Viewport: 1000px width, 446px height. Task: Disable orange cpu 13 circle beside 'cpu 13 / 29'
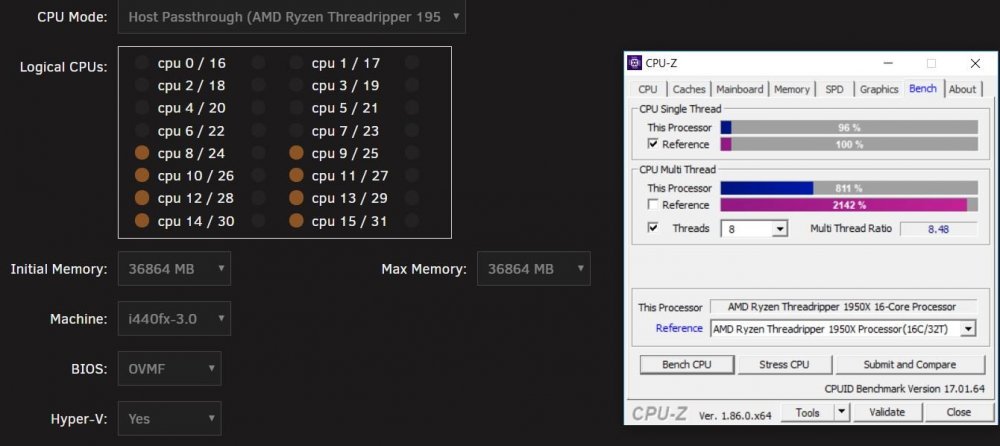[296, 198]
